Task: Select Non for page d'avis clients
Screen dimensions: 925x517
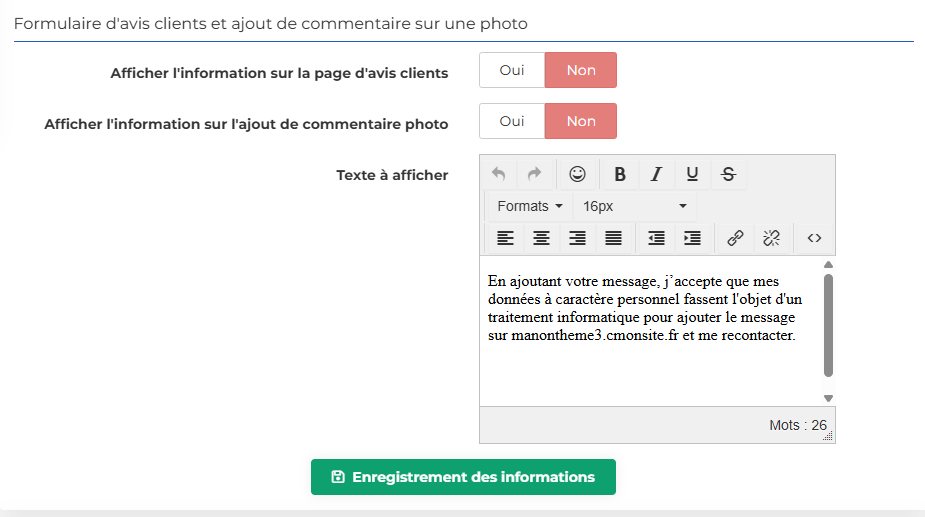Action: click(580, 70)
